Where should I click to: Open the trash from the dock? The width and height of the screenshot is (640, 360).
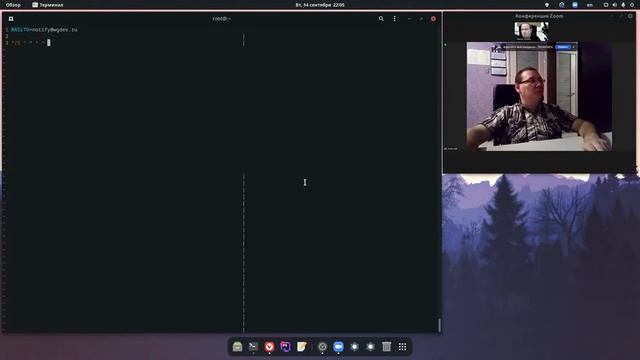(386, 347)
